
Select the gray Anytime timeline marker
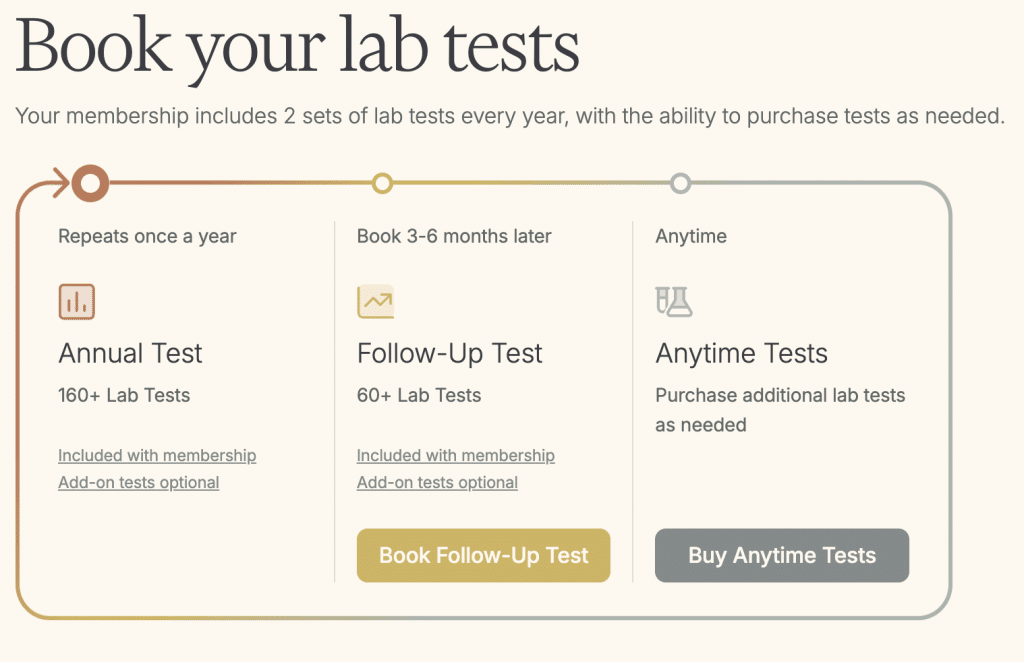pos(680,183)
